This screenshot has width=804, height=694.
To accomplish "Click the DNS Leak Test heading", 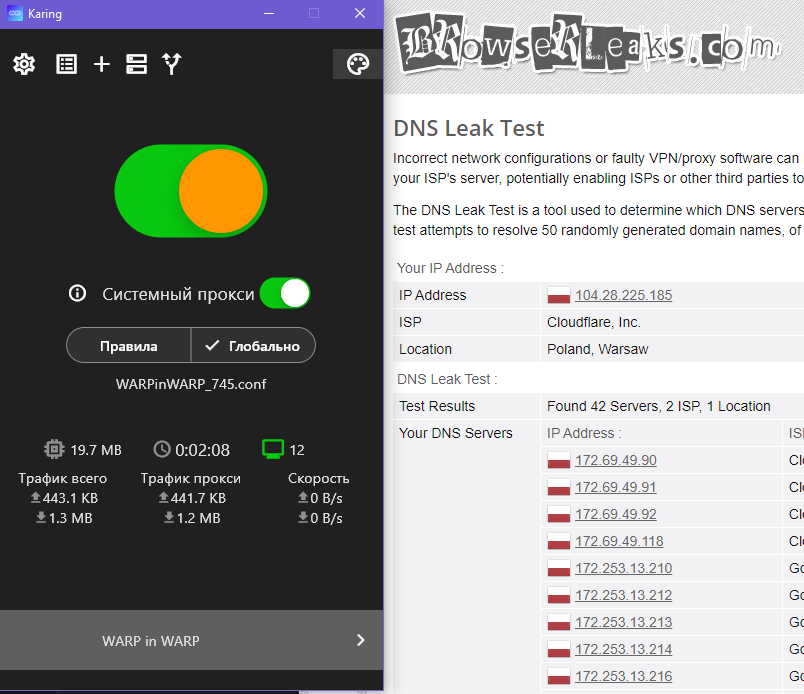I will pos(469,128).
